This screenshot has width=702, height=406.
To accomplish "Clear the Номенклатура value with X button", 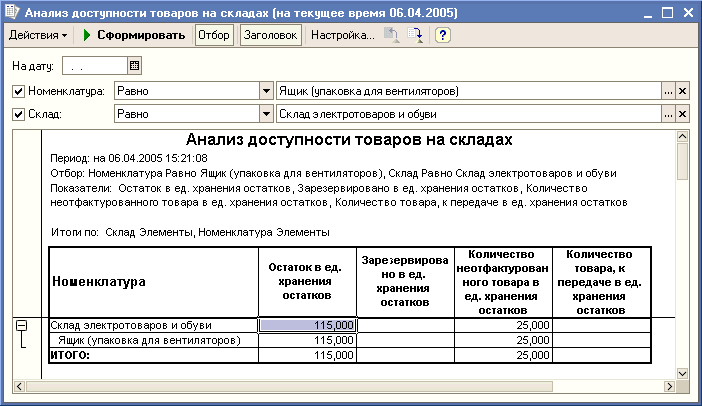I will [x=682, y=92].
